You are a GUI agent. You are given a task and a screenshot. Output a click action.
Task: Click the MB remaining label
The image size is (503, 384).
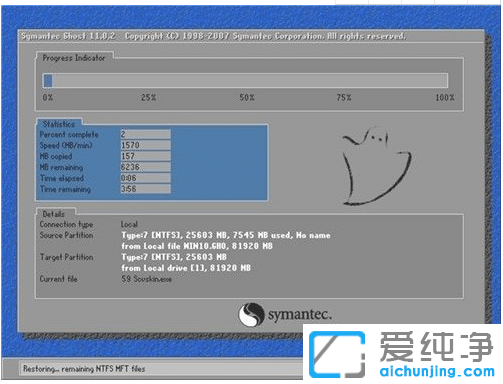click(x=61, y=167)
